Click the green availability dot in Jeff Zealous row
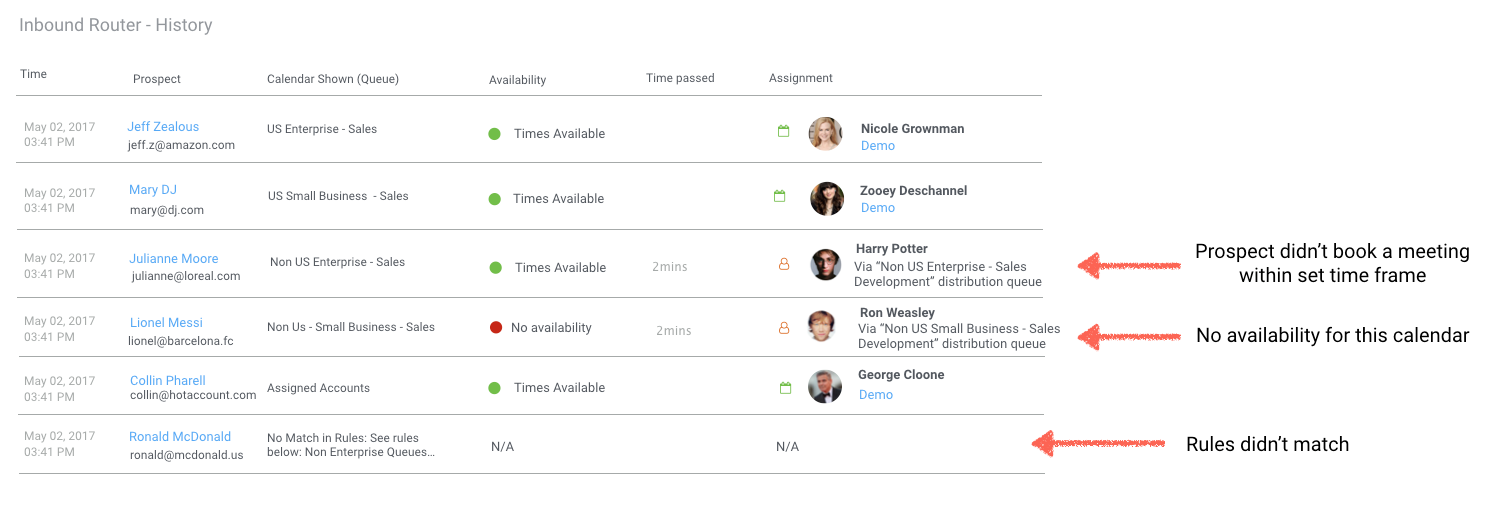The width and height of the screenshot is (1486, 509). 494,134
